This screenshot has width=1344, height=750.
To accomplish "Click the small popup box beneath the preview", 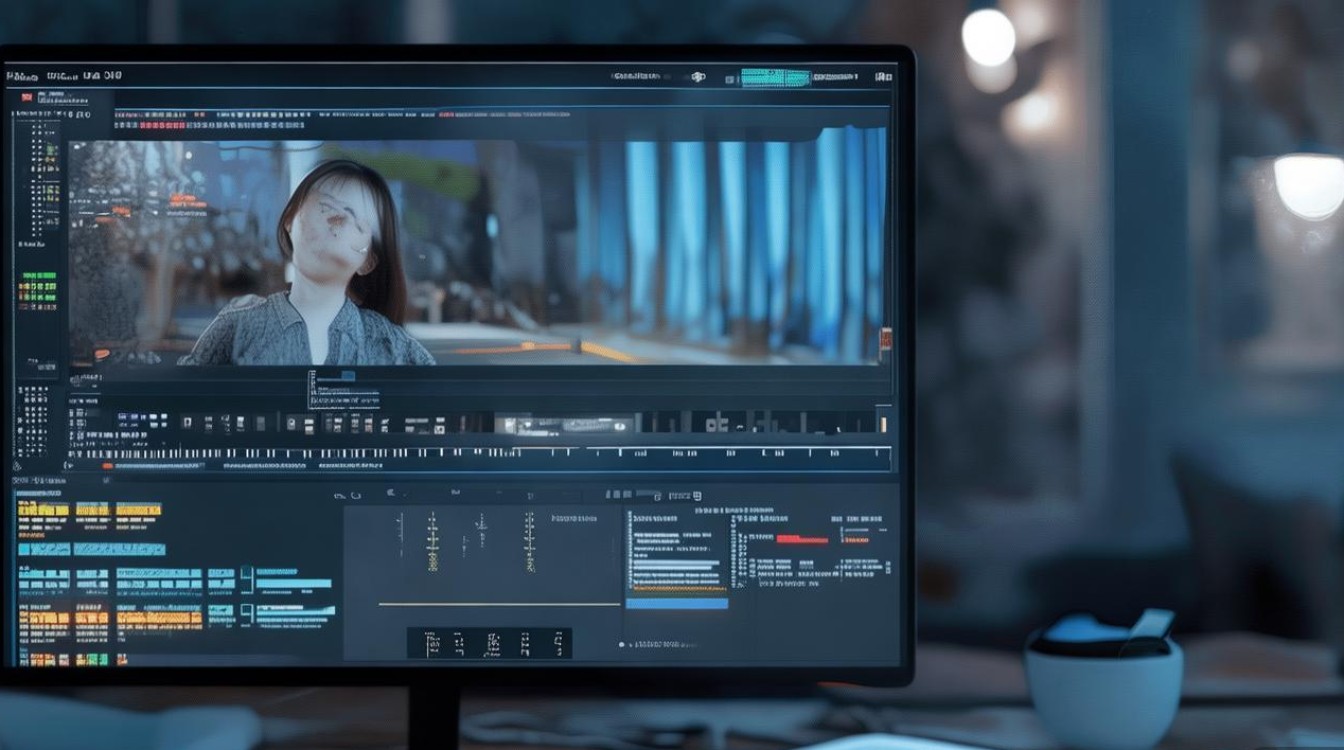I will tap(344, 389).
